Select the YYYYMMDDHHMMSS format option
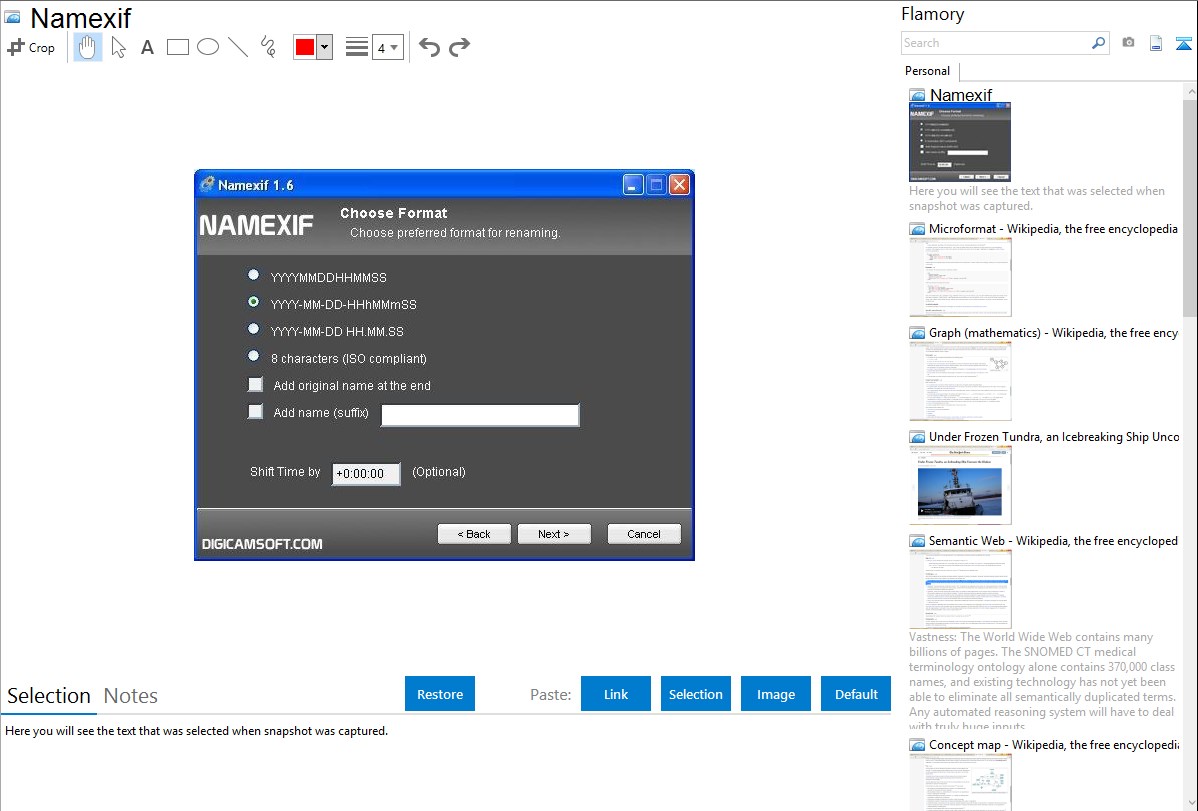1198x811 pixels. 254,275
